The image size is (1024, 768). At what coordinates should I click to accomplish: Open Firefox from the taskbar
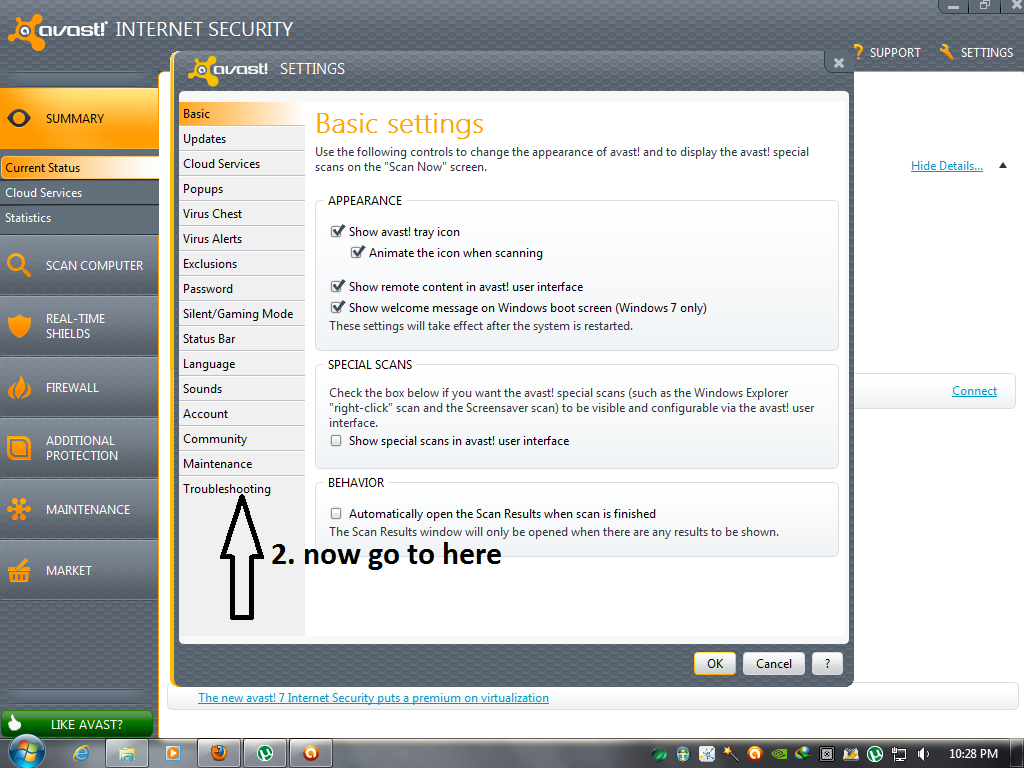coord(219,753)
